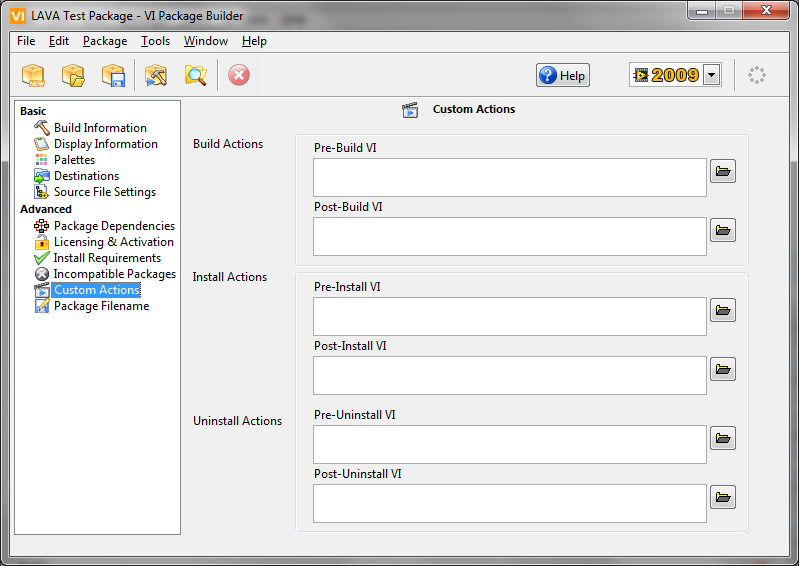This screenshot has width=799, height=566.
Task: Click the Advanced section heading
Action: [x=46, y=209]
